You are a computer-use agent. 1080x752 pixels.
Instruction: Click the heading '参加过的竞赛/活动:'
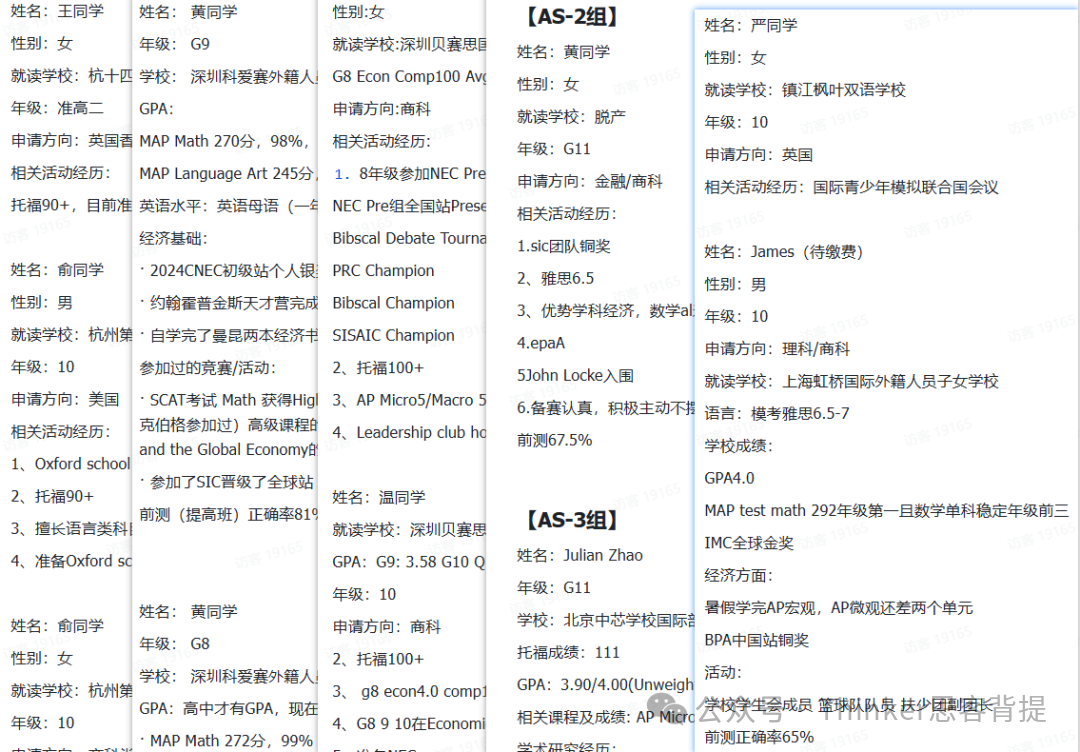click(x=207, y=368)
